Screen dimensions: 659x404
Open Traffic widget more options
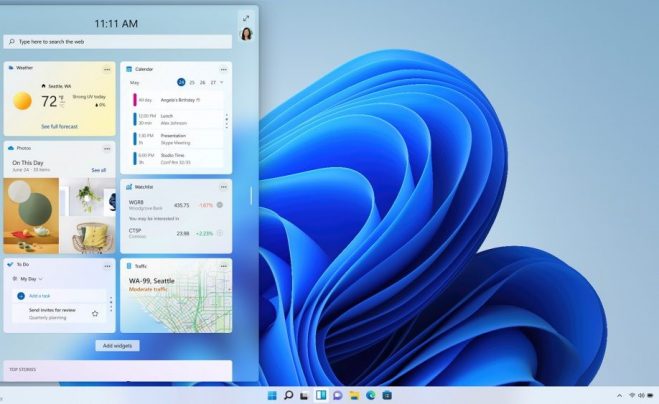tap(223, 266)
